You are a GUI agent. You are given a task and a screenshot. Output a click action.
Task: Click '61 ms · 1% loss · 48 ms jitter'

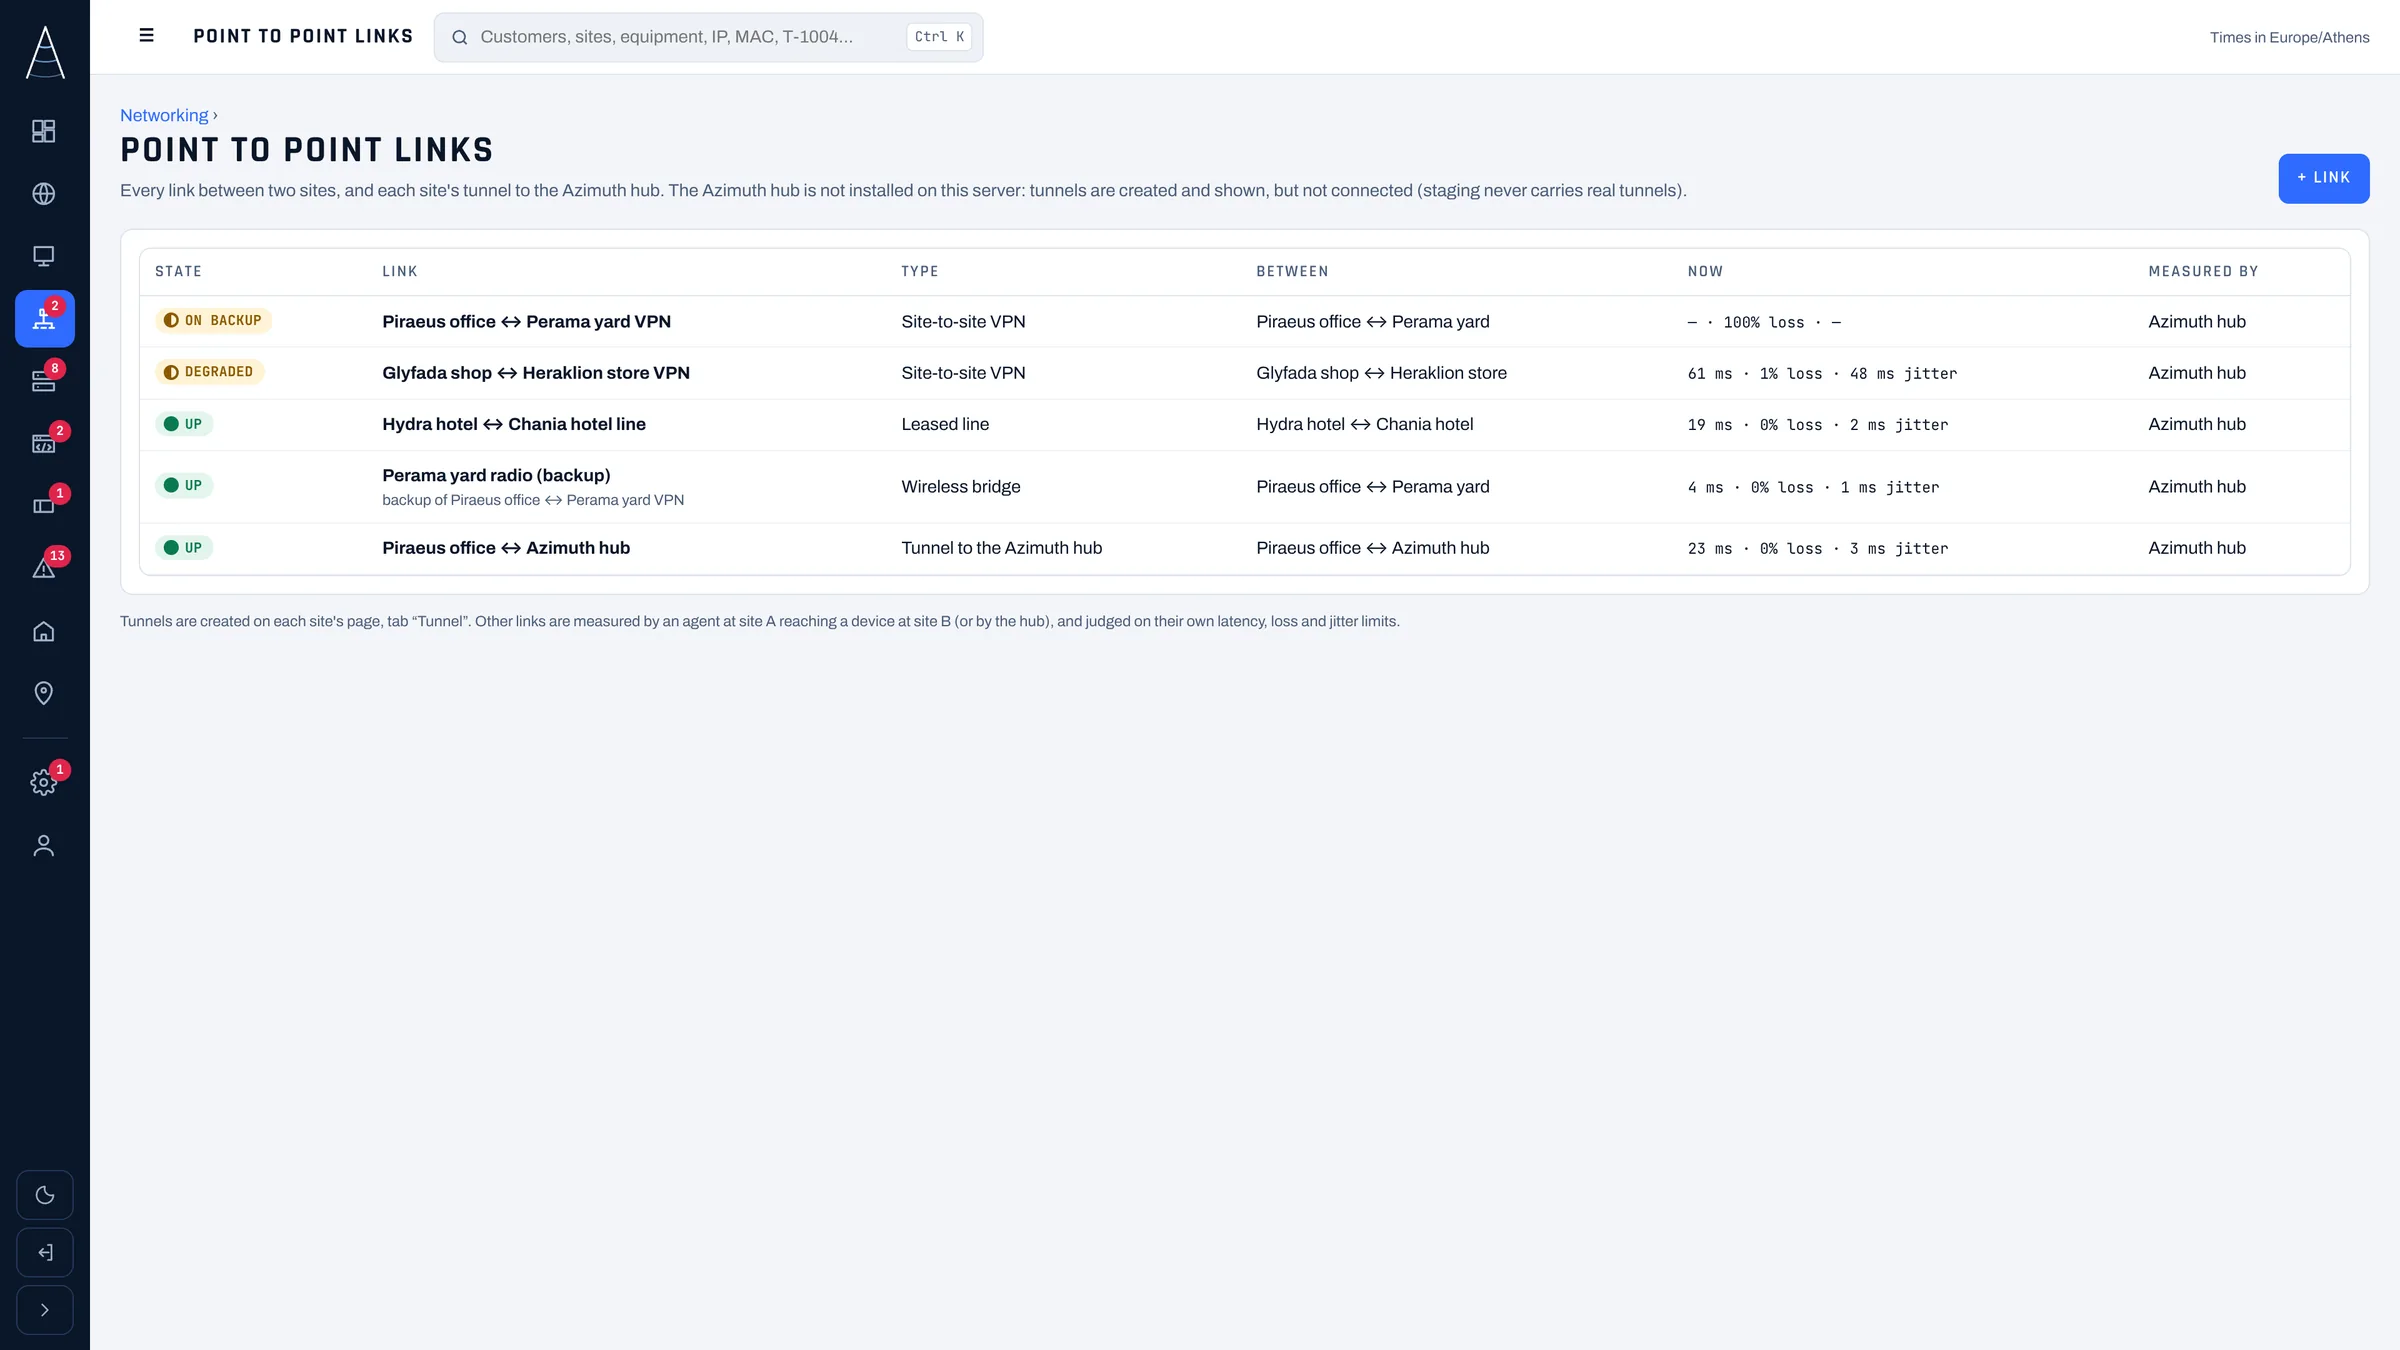tap(1822, 374)
